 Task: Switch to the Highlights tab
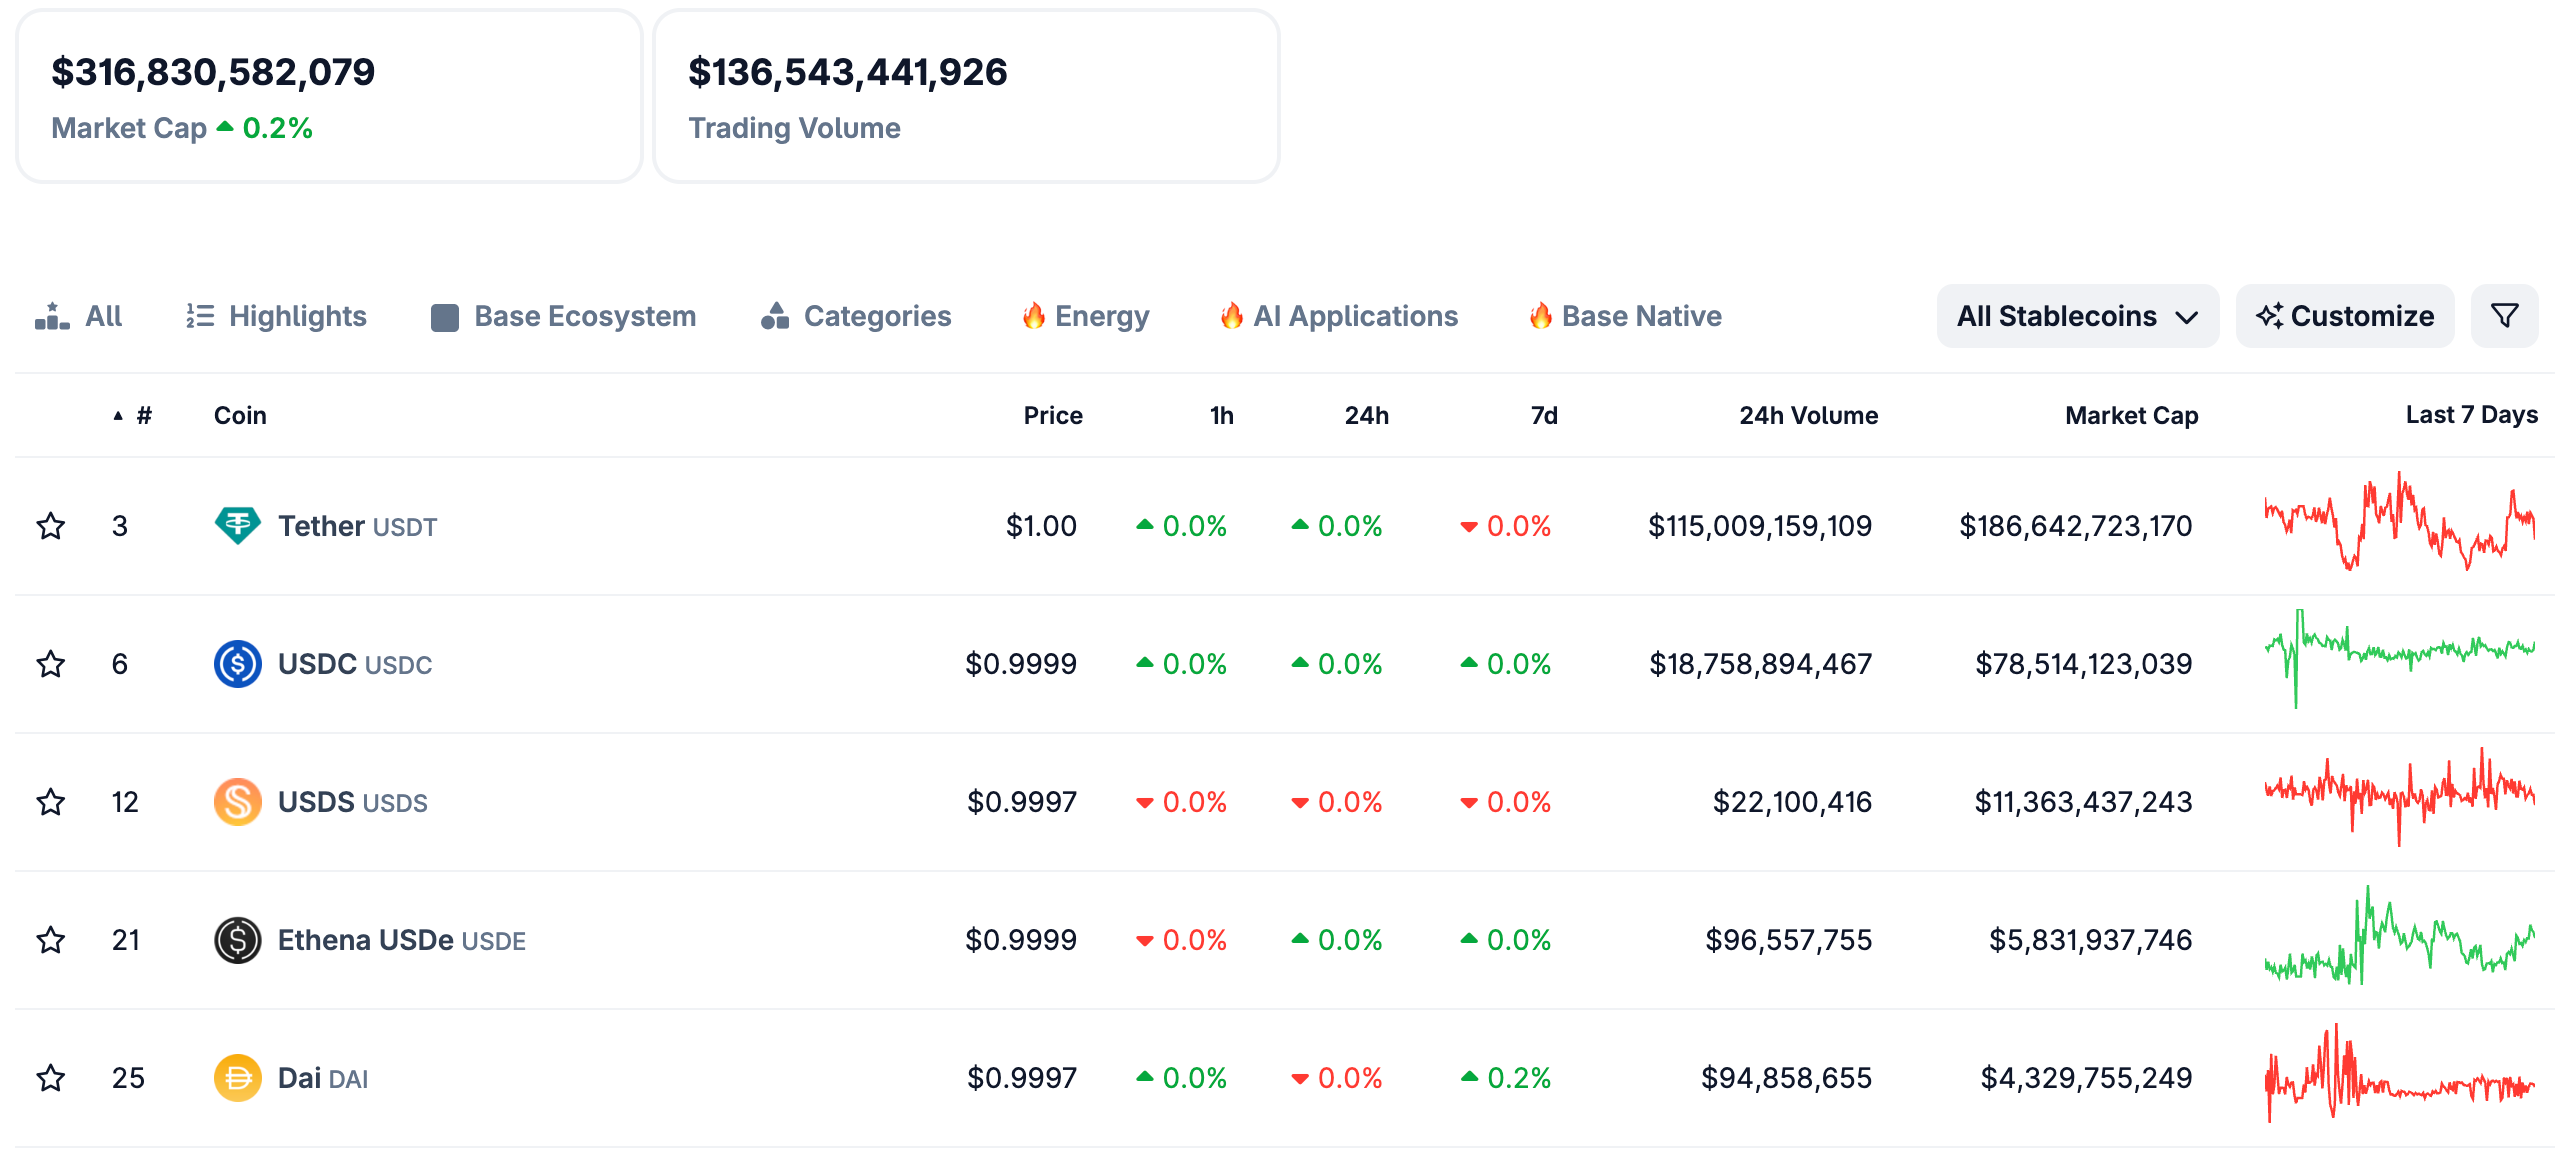click(276, 316)
